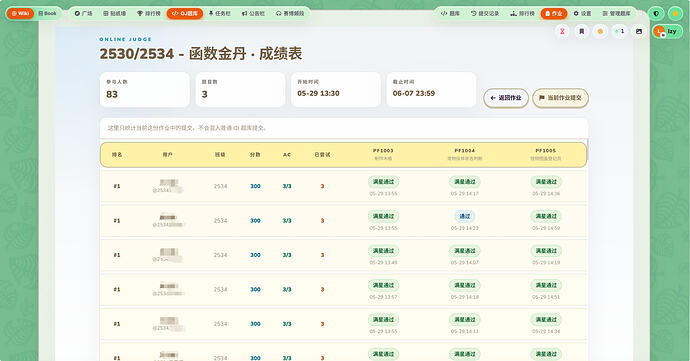Image resolution: width=690 pixels, height=361 pixels.
Task: Click the orange coin icon
Action: tap(600, 31)
